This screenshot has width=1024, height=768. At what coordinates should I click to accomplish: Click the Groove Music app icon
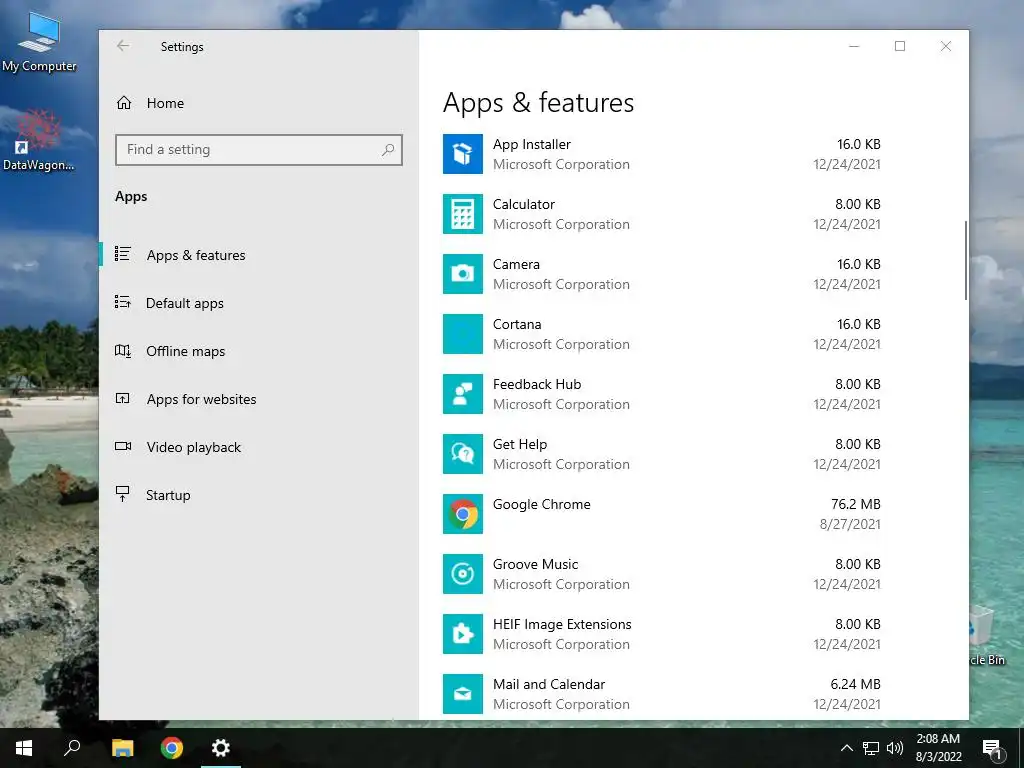click(462, 575)
